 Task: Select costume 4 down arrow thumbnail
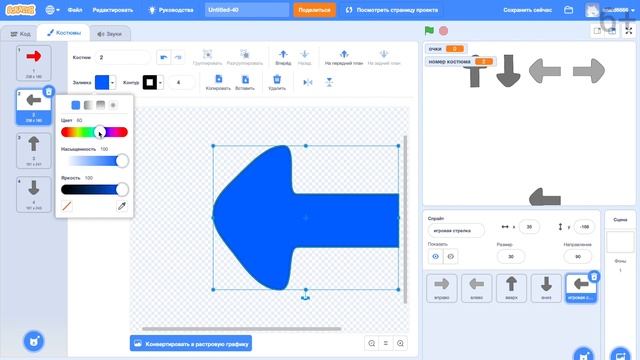[x=34, y=194]
